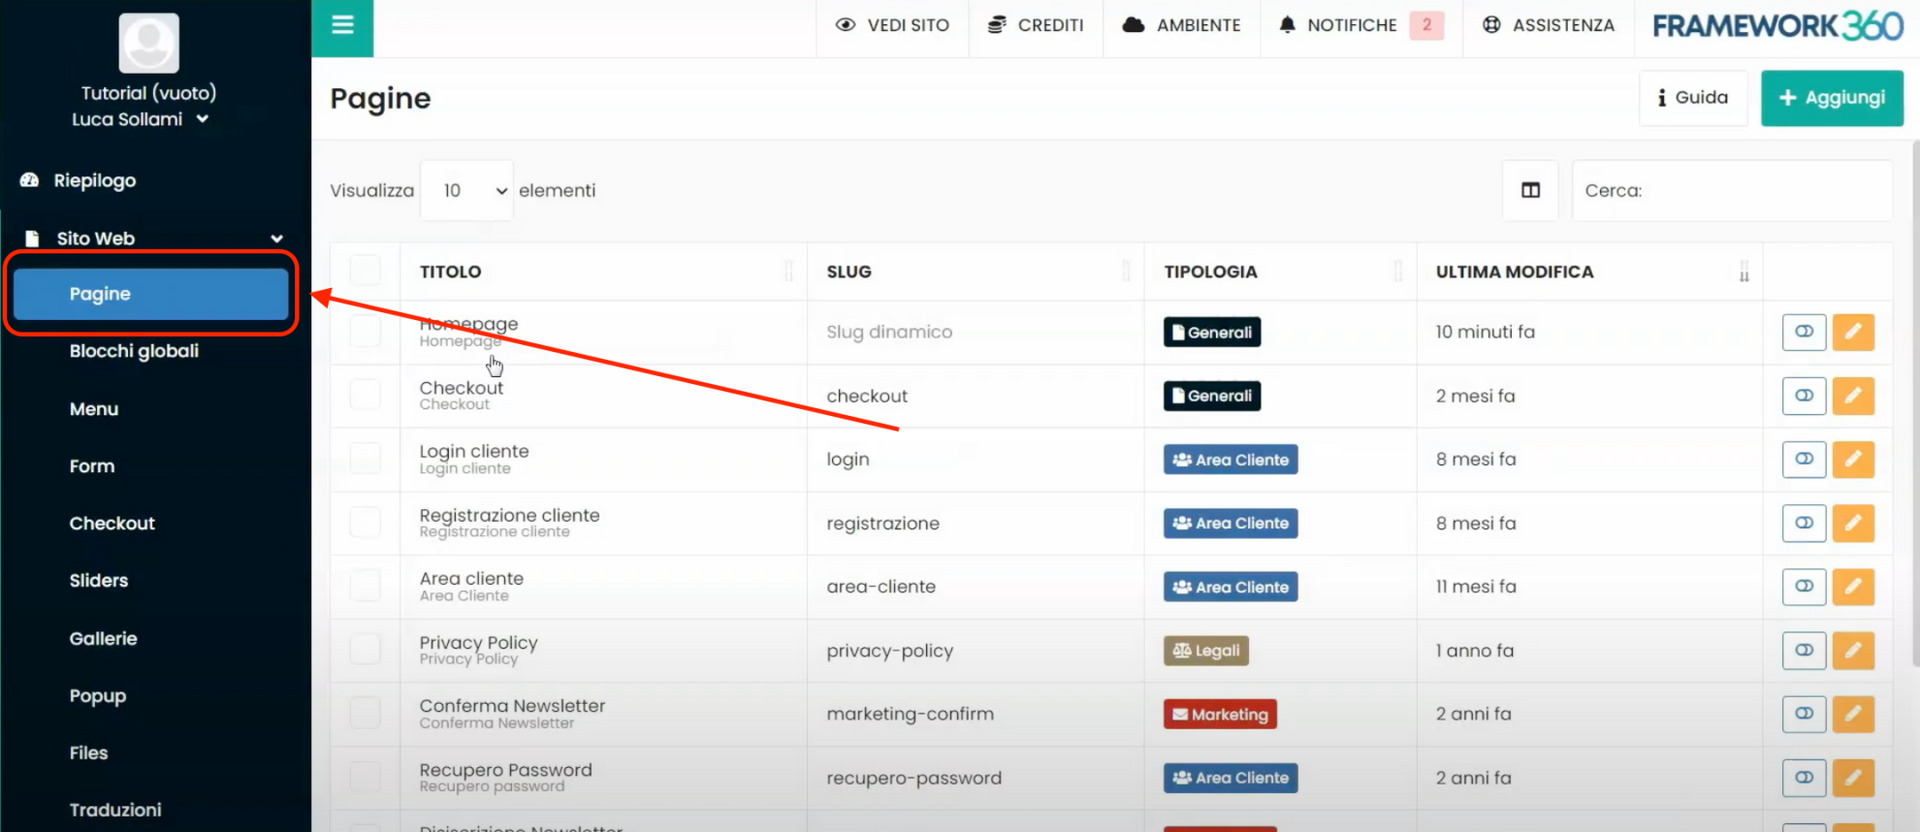Image resolution: width=1920 pixels, height=832 pixels.
Task: Click the user avatar picture
Action: [x=149, y=43]
